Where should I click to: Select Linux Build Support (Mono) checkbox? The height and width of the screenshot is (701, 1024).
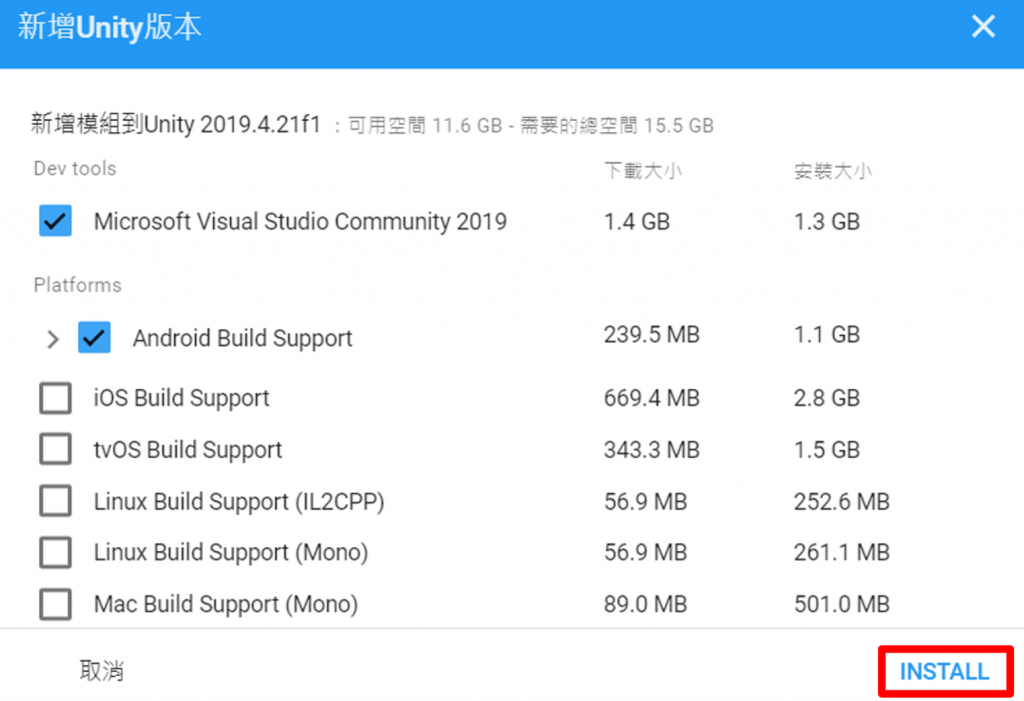tap(56, 552)
